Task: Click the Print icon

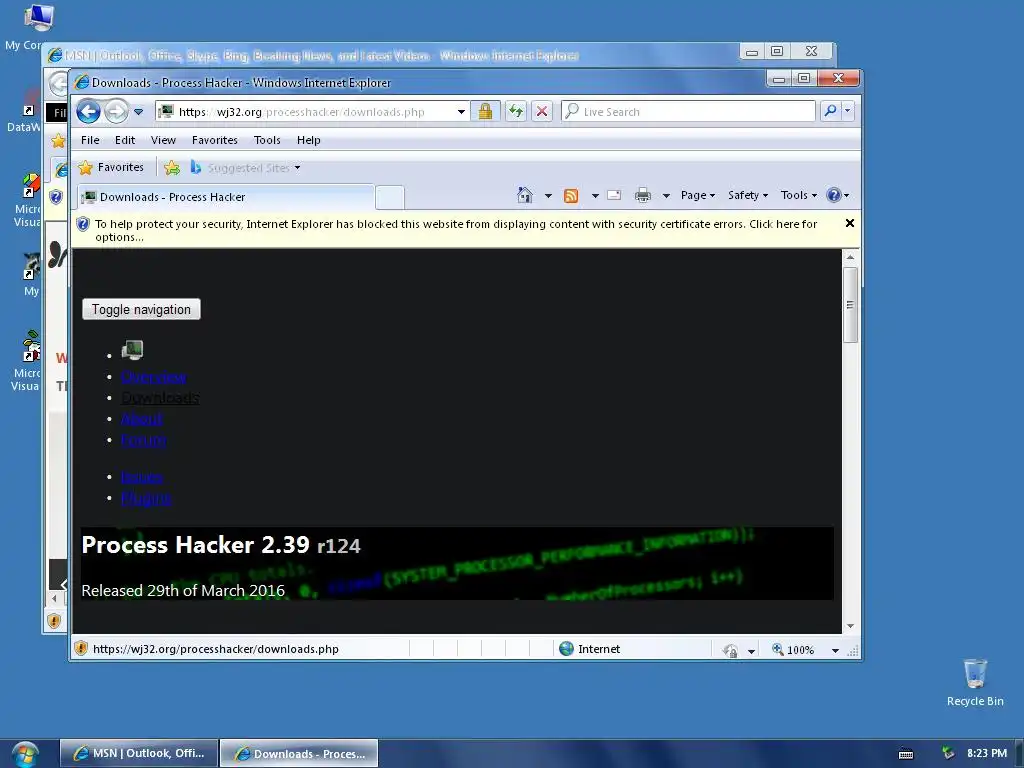Action: tap(643, 195)
